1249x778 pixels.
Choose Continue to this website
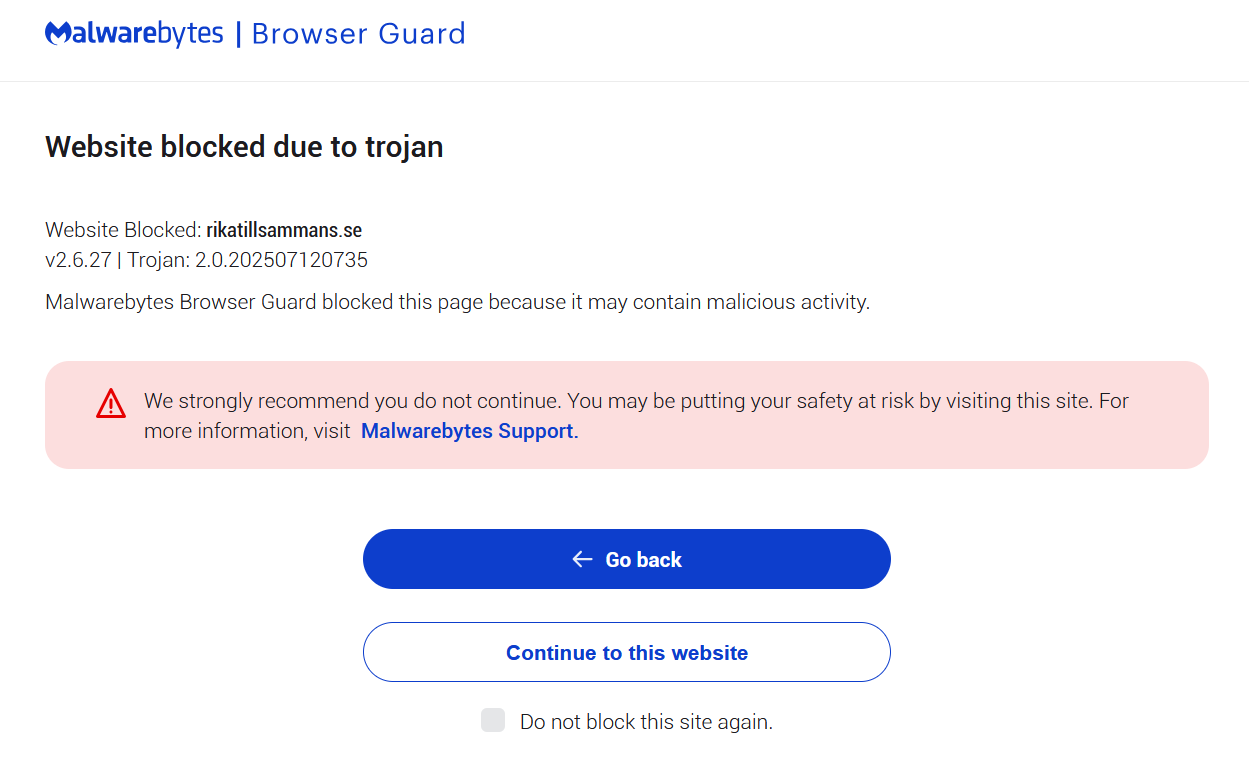tap(626, 652)
